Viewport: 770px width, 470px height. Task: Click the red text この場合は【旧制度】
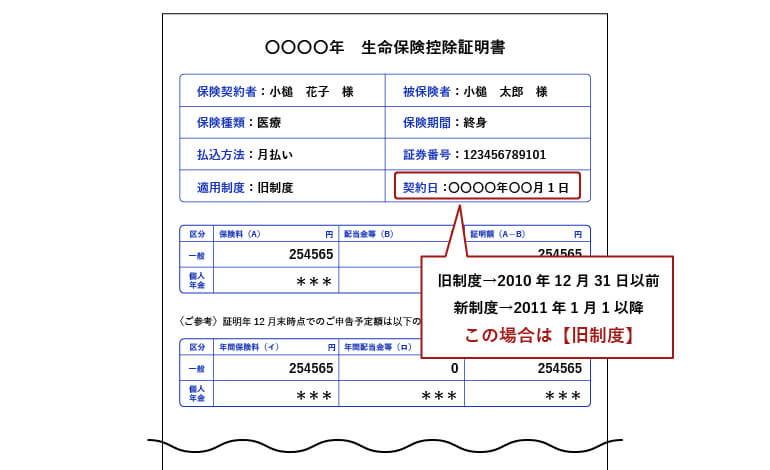click(x=548, y=335)
